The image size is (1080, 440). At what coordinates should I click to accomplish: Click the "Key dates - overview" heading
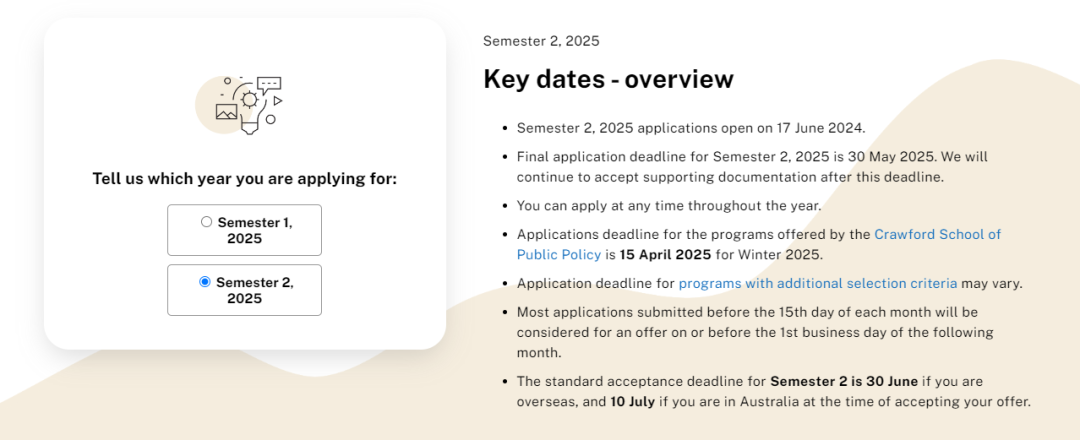(608, 79)
